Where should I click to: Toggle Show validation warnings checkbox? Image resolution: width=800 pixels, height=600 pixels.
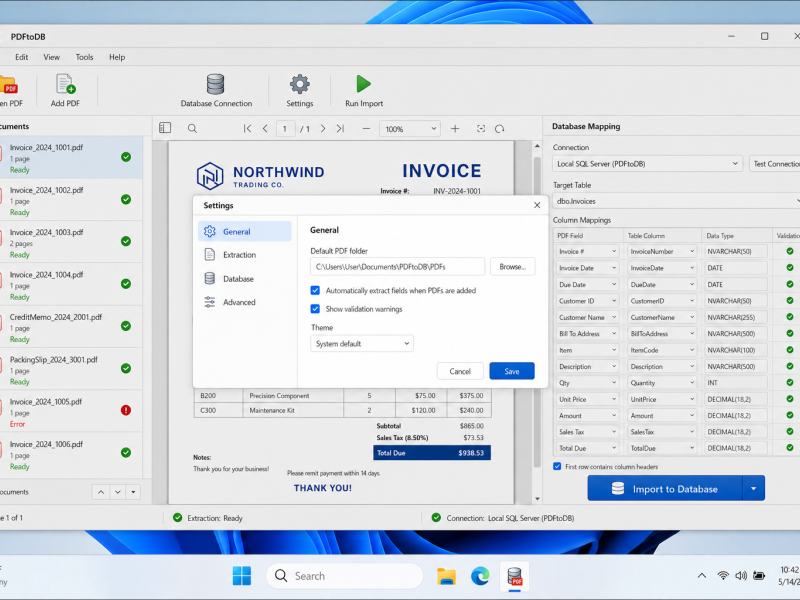[315, 309]
